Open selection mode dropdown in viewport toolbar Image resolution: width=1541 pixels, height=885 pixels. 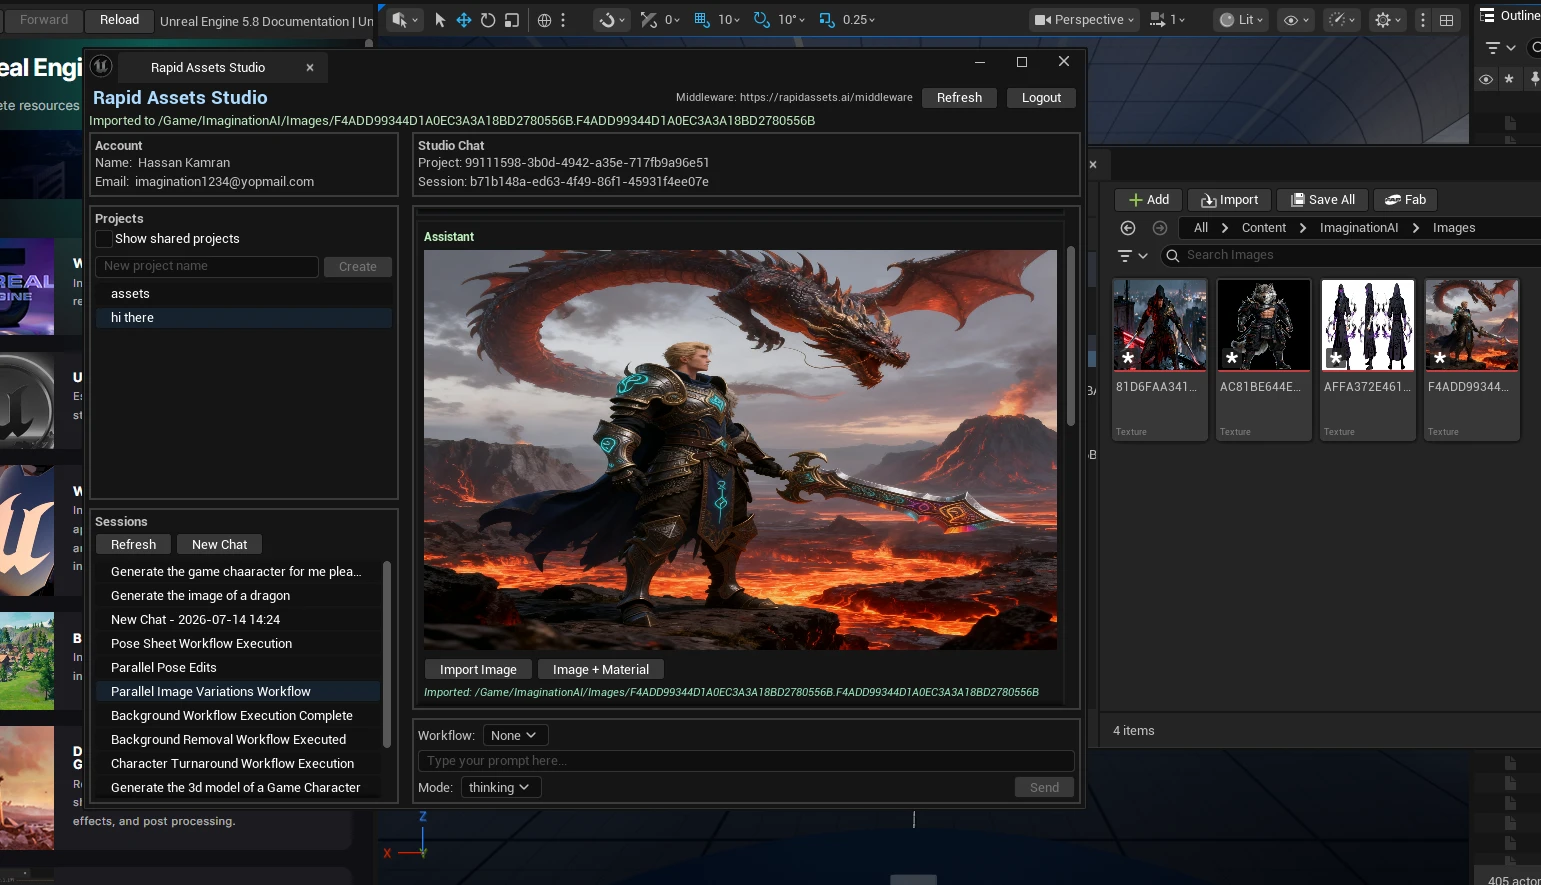pos(405,20)
